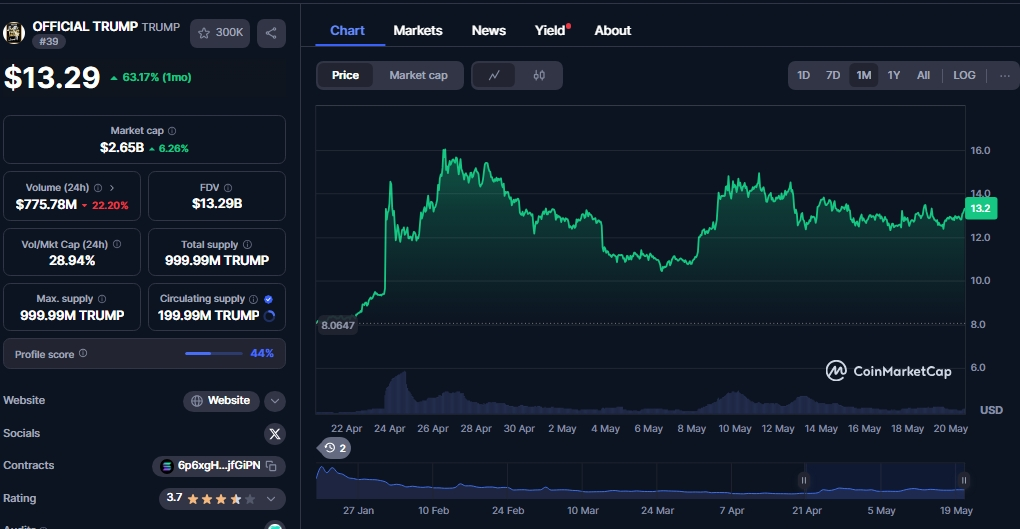
Task: Set chart range to 7D
Action: click(x=833, y=75)
